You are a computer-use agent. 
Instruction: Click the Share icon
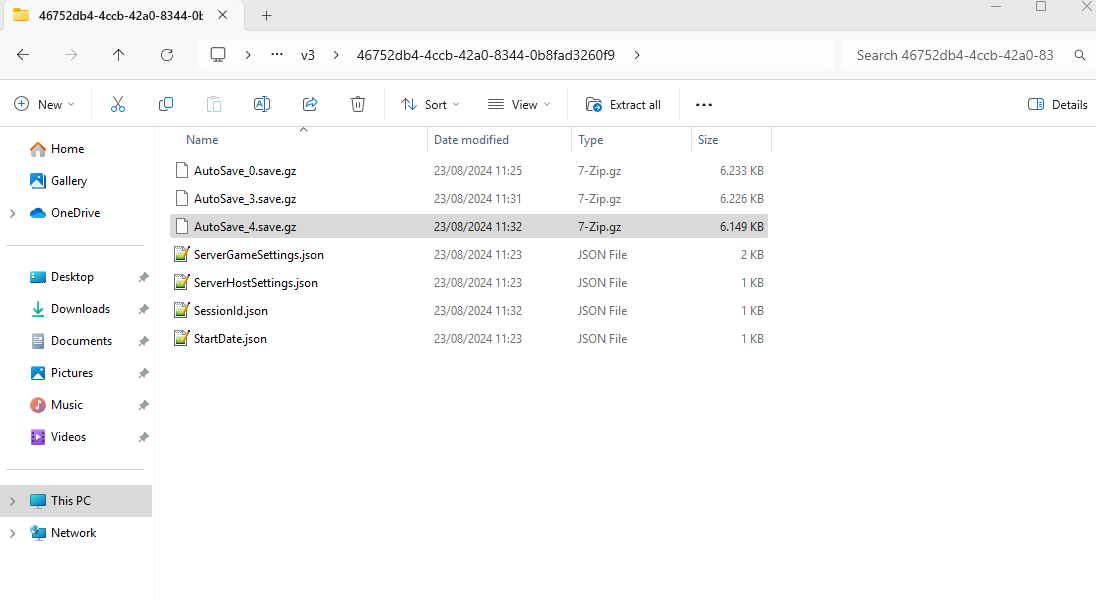(310, 105)
